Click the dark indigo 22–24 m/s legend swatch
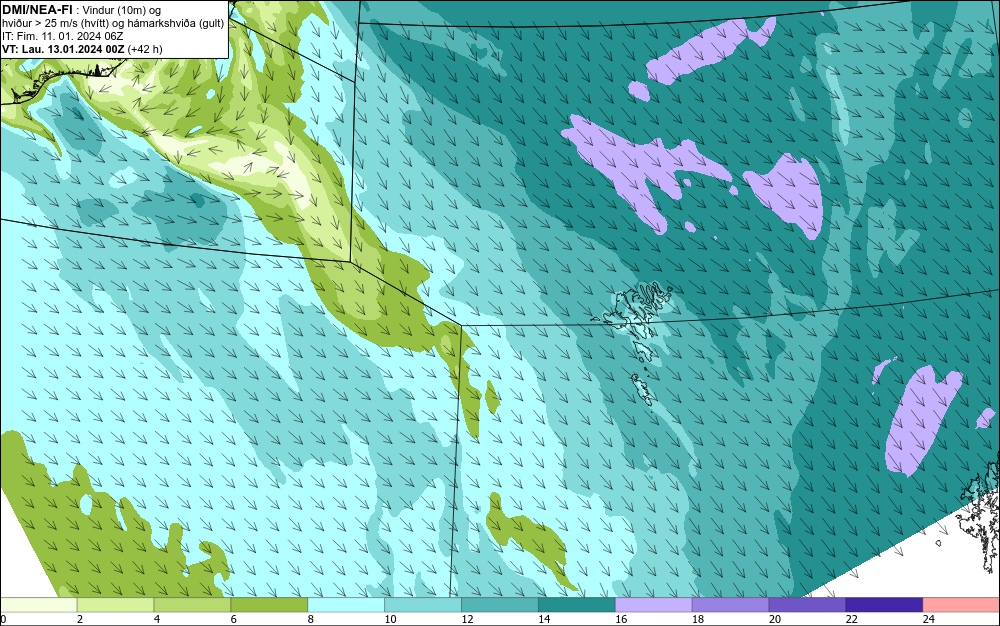1000x626 pixels. click(884, 604)
